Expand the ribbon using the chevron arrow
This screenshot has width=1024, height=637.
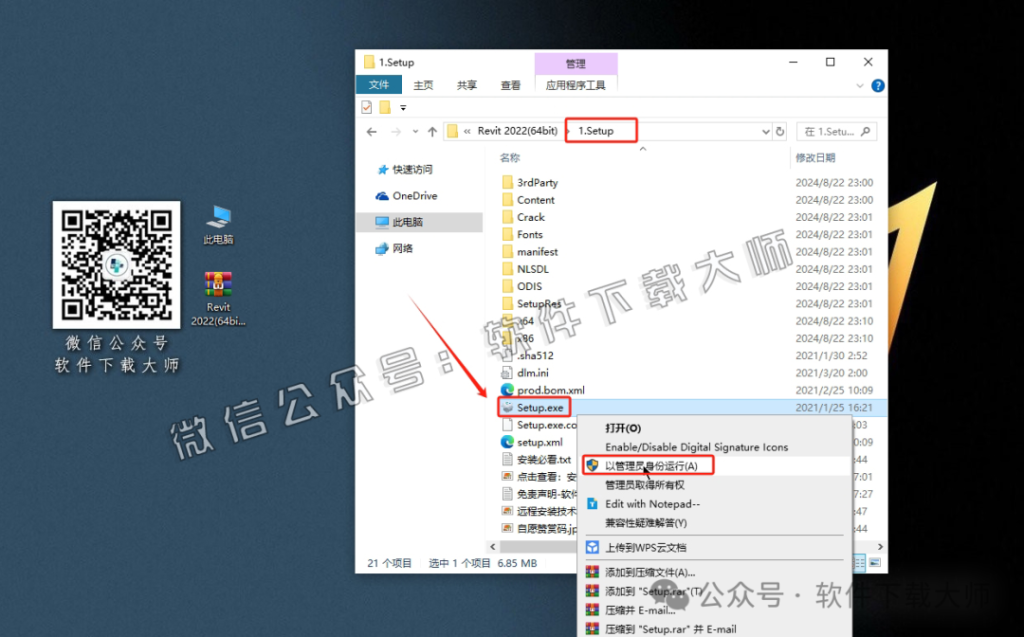click(x=860, y=85)
